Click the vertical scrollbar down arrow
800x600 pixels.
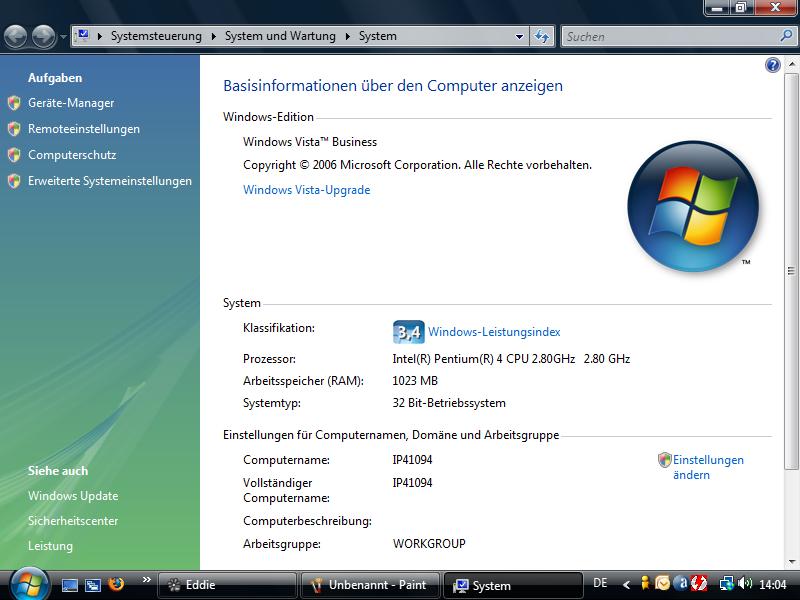[x=791, y=562]
